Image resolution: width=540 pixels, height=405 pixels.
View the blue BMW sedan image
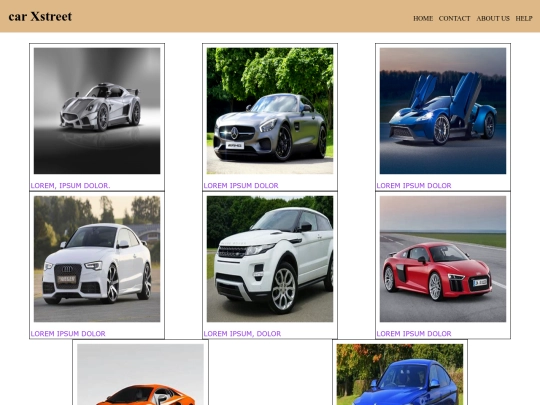(x=400, y=374)
